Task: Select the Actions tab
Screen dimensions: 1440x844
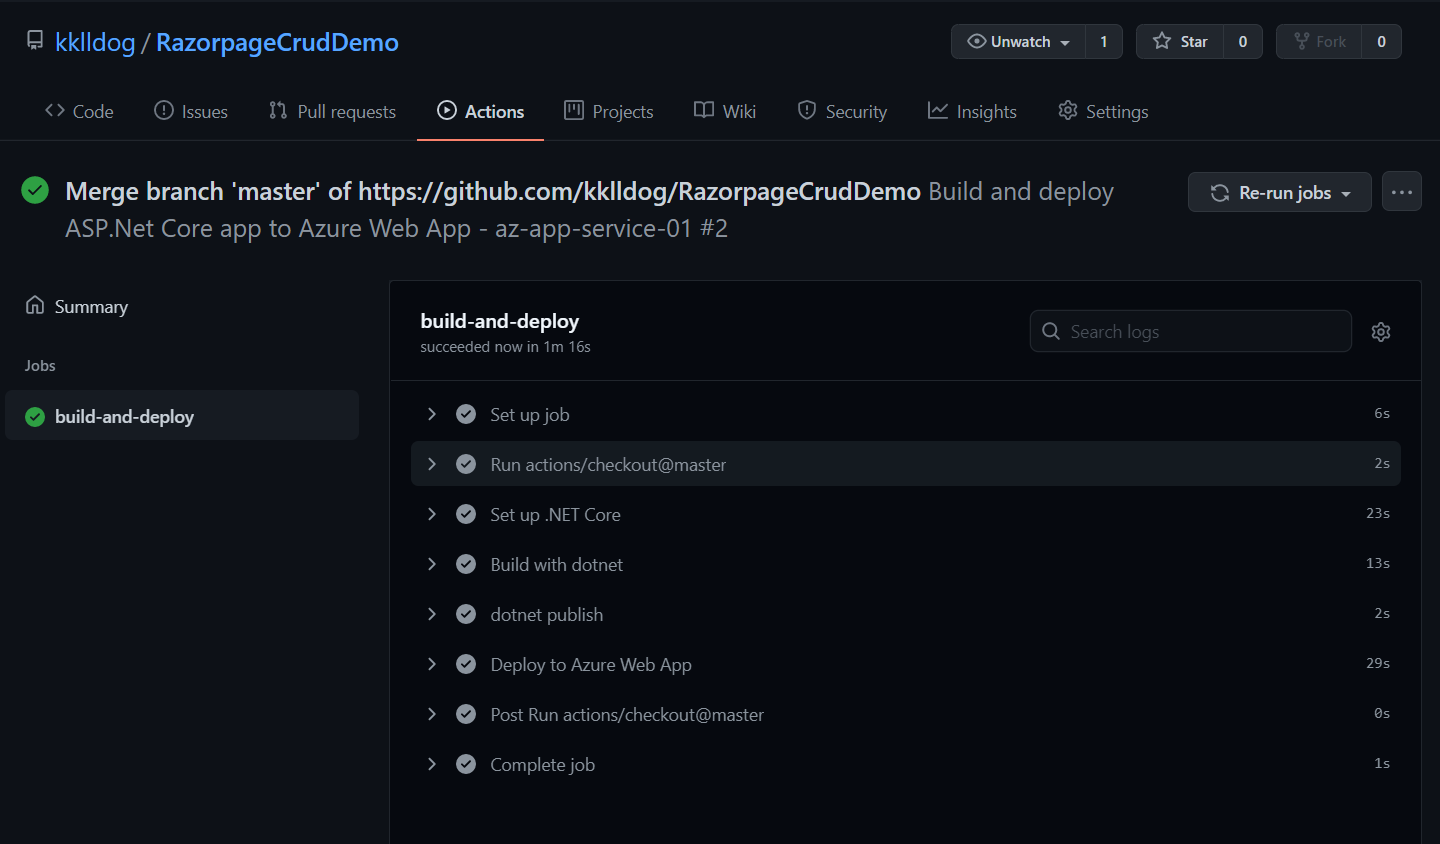Action: pyautogui.click(x=480, y=111)
